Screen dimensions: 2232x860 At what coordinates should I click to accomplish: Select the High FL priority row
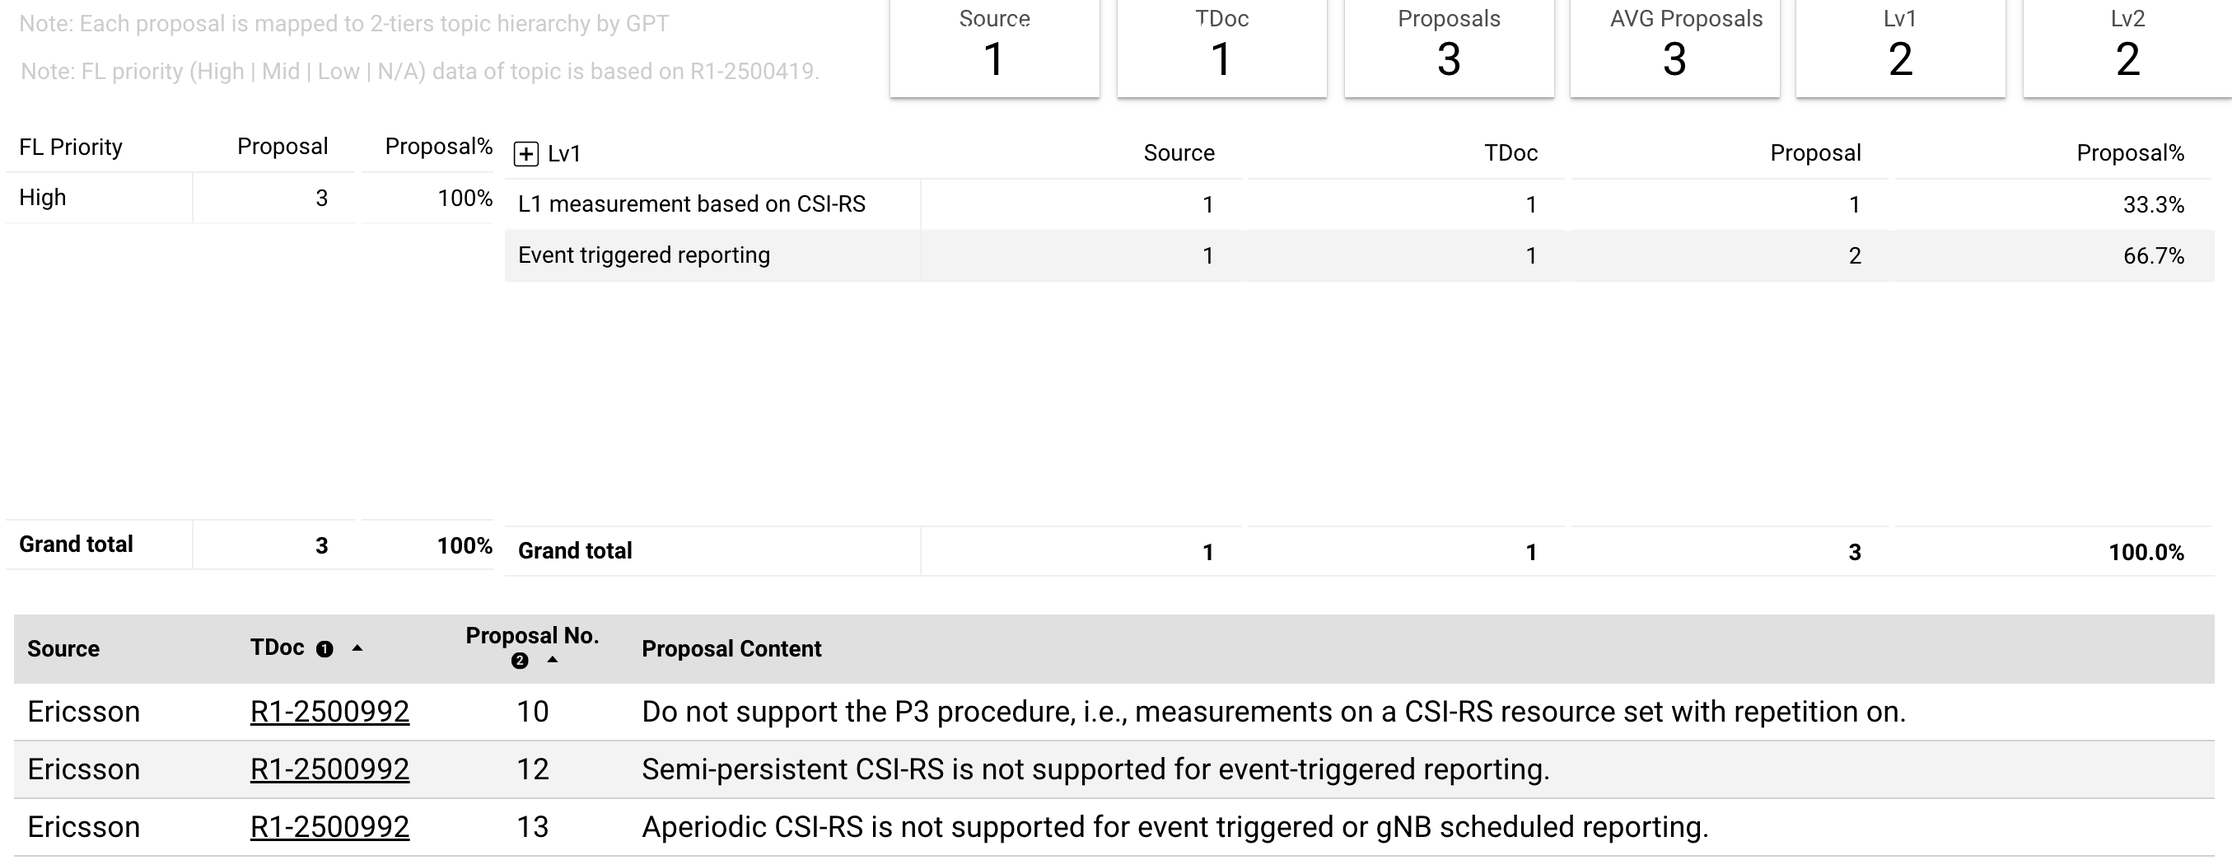pyautogui.click(x=43, y=198)
